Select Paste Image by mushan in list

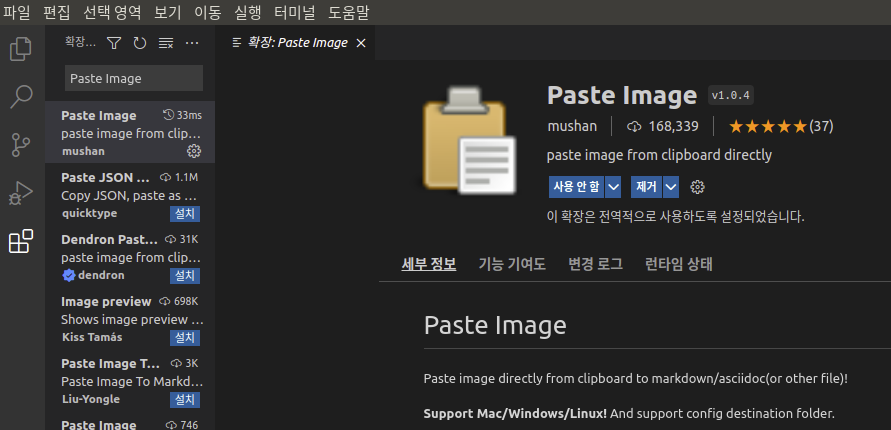(130, 132)
